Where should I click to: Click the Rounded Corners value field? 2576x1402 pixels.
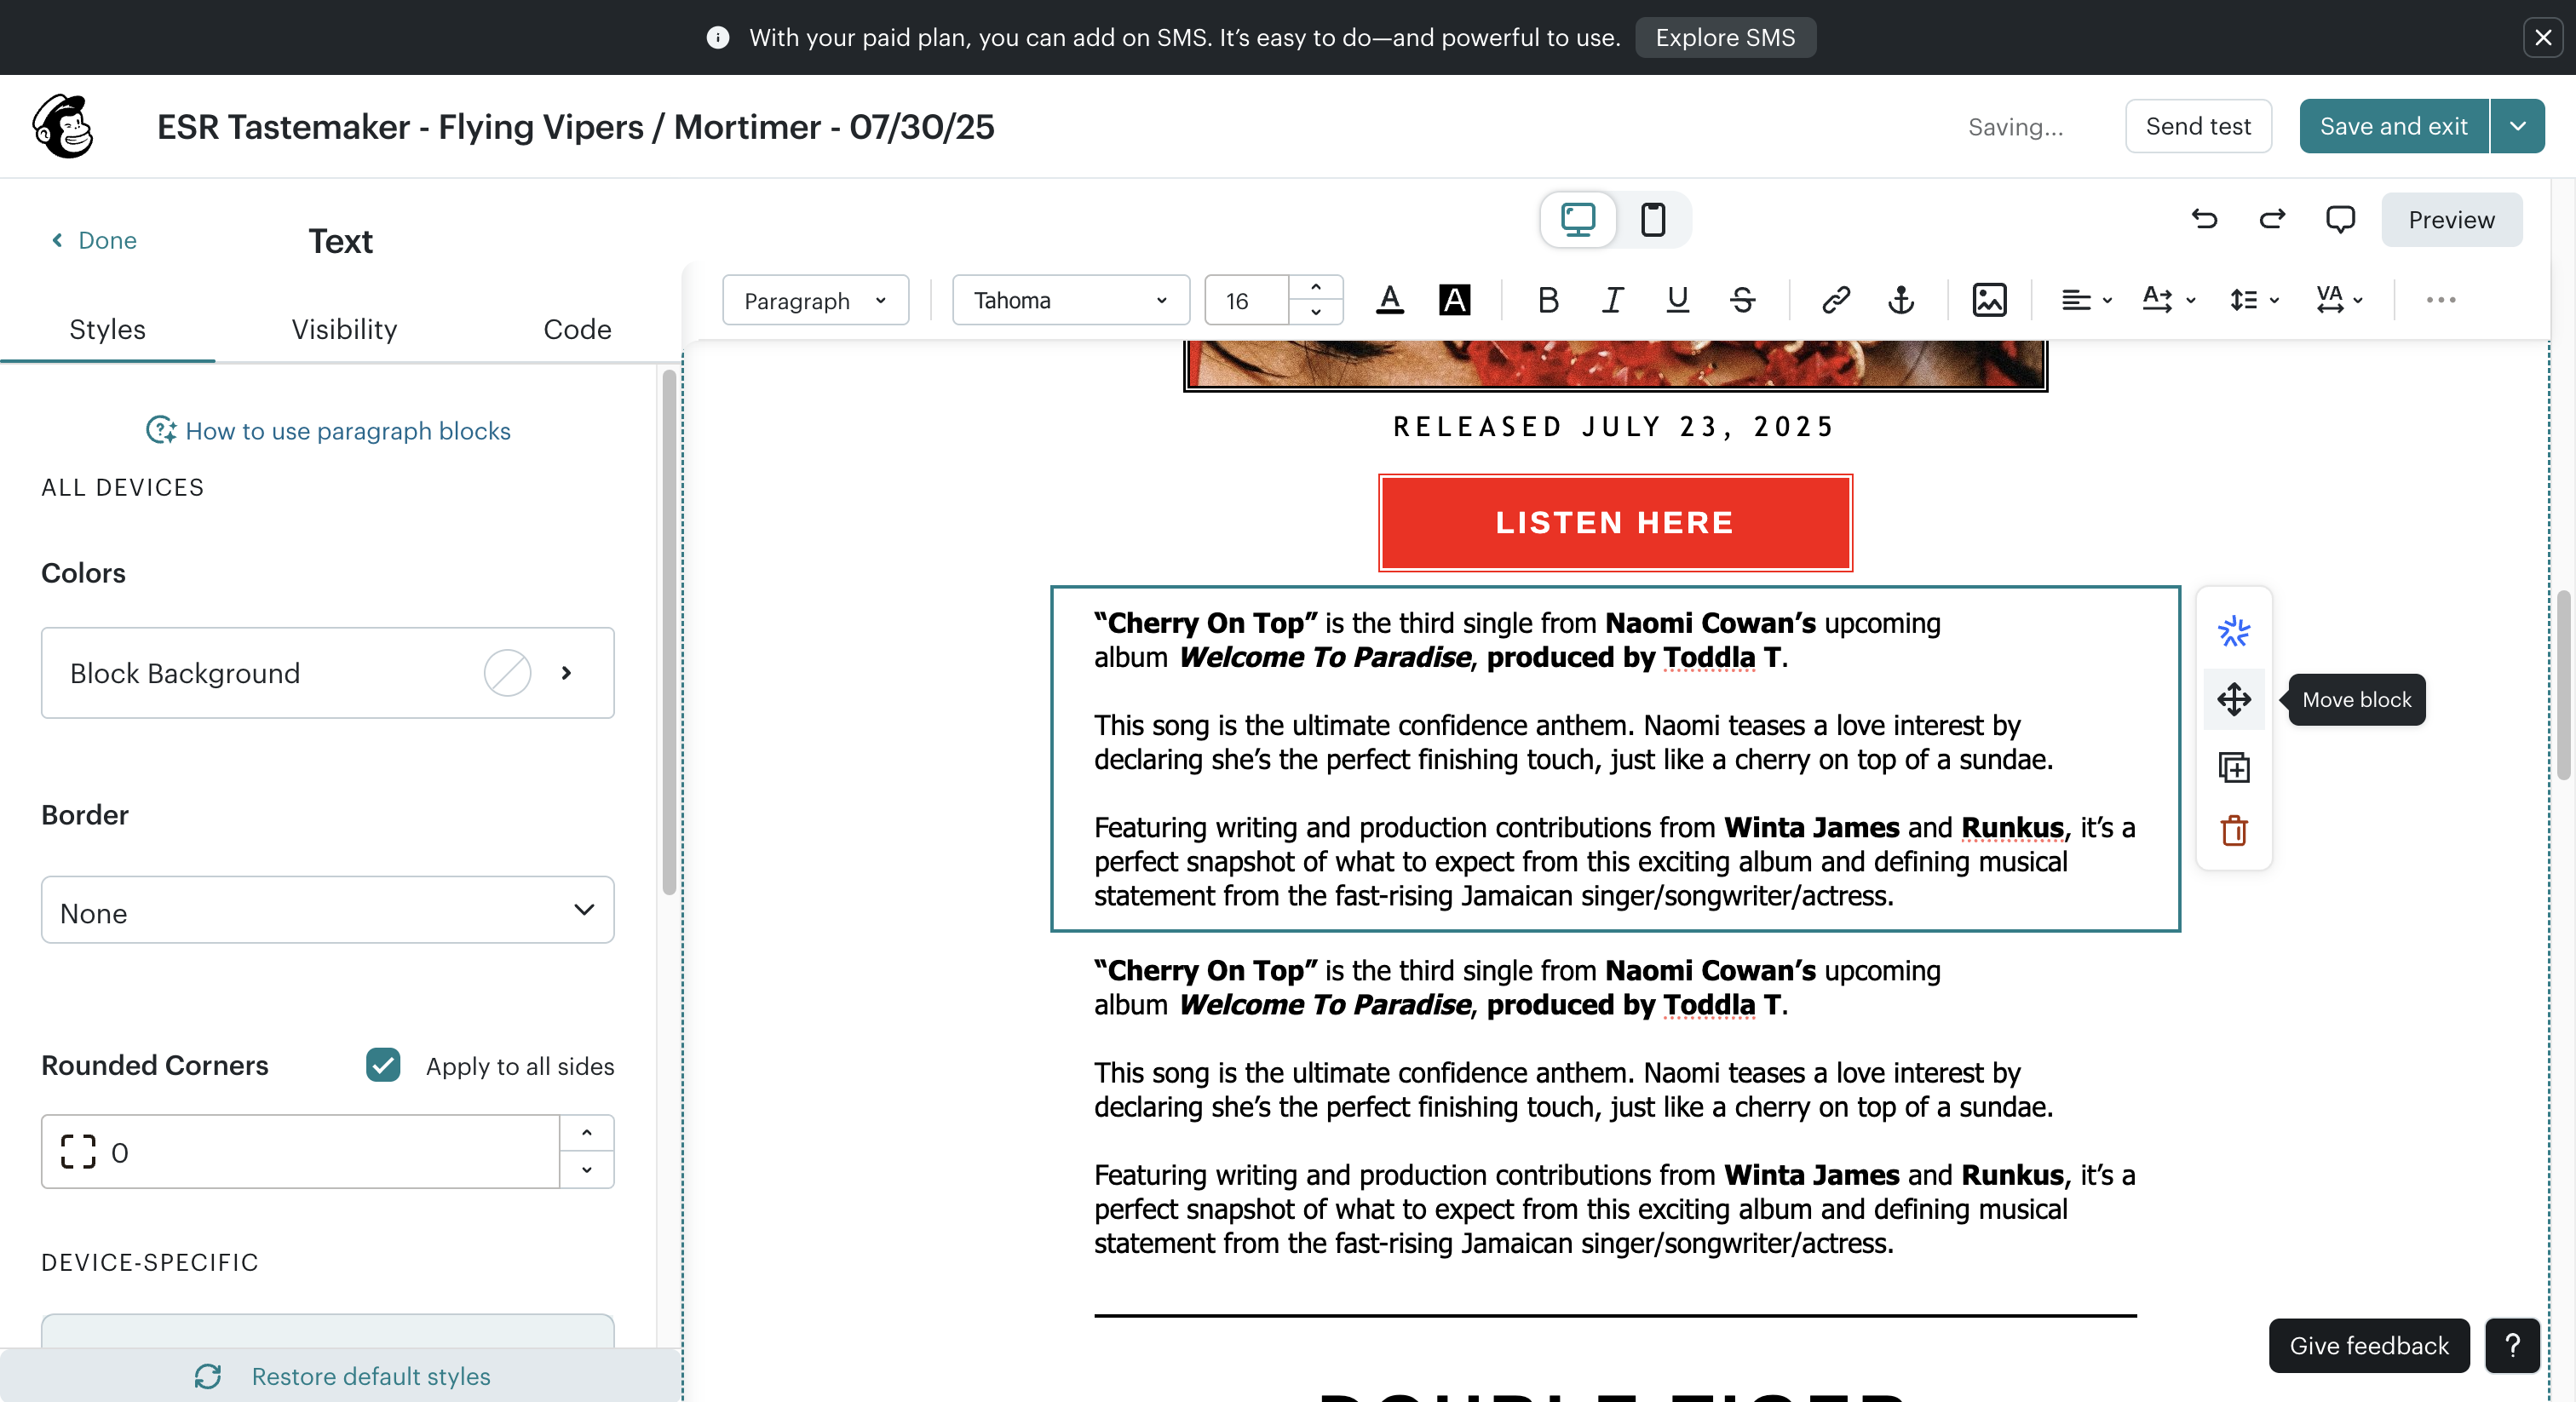(x=300, y=1152)
